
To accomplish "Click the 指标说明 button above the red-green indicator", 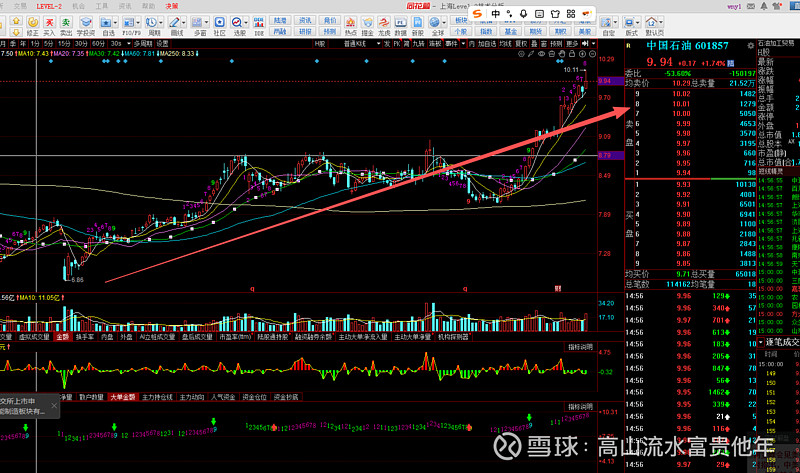I will click(581, 347).
